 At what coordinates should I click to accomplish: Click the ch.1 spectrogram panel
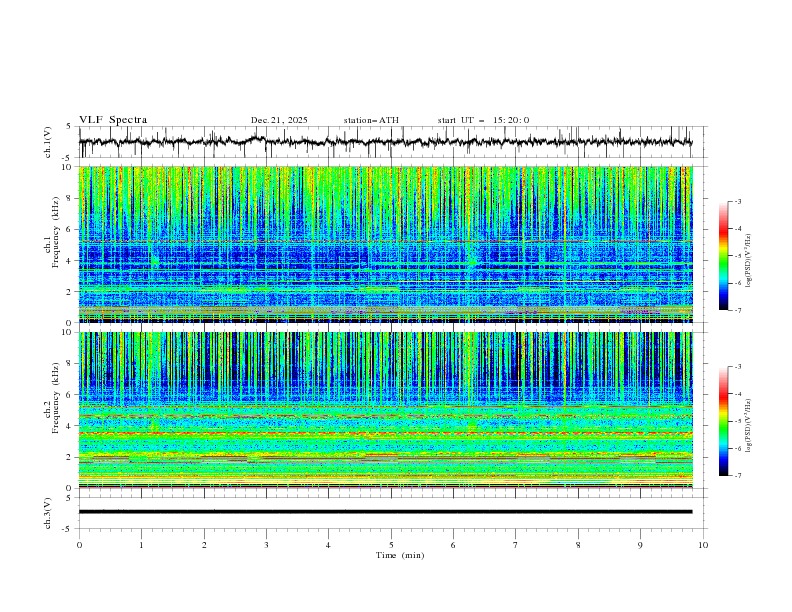tap(385, 244)
